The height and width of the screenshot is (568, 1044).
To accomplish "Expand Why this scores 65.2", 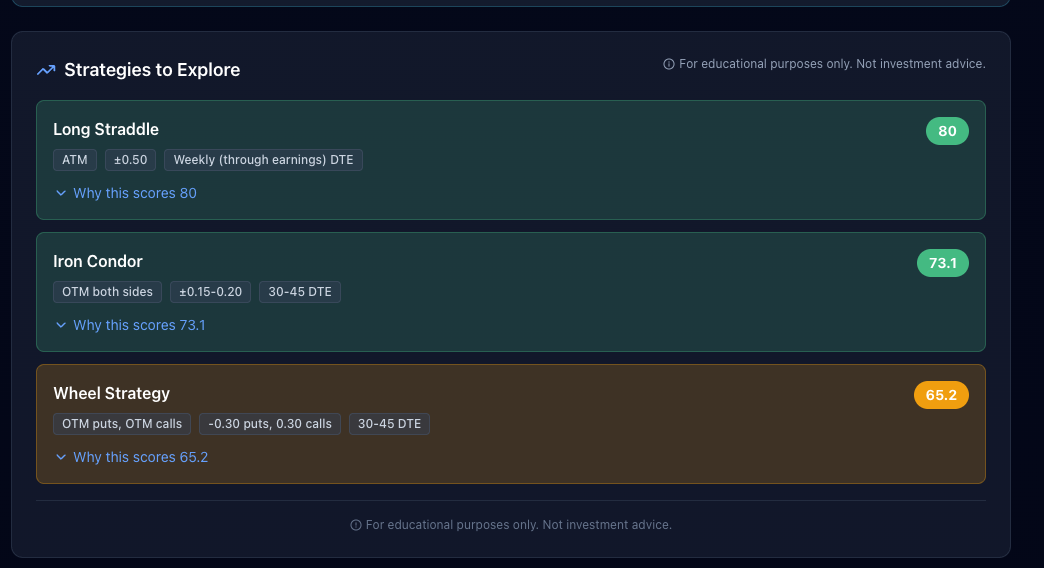I will (x=140, y=457).
